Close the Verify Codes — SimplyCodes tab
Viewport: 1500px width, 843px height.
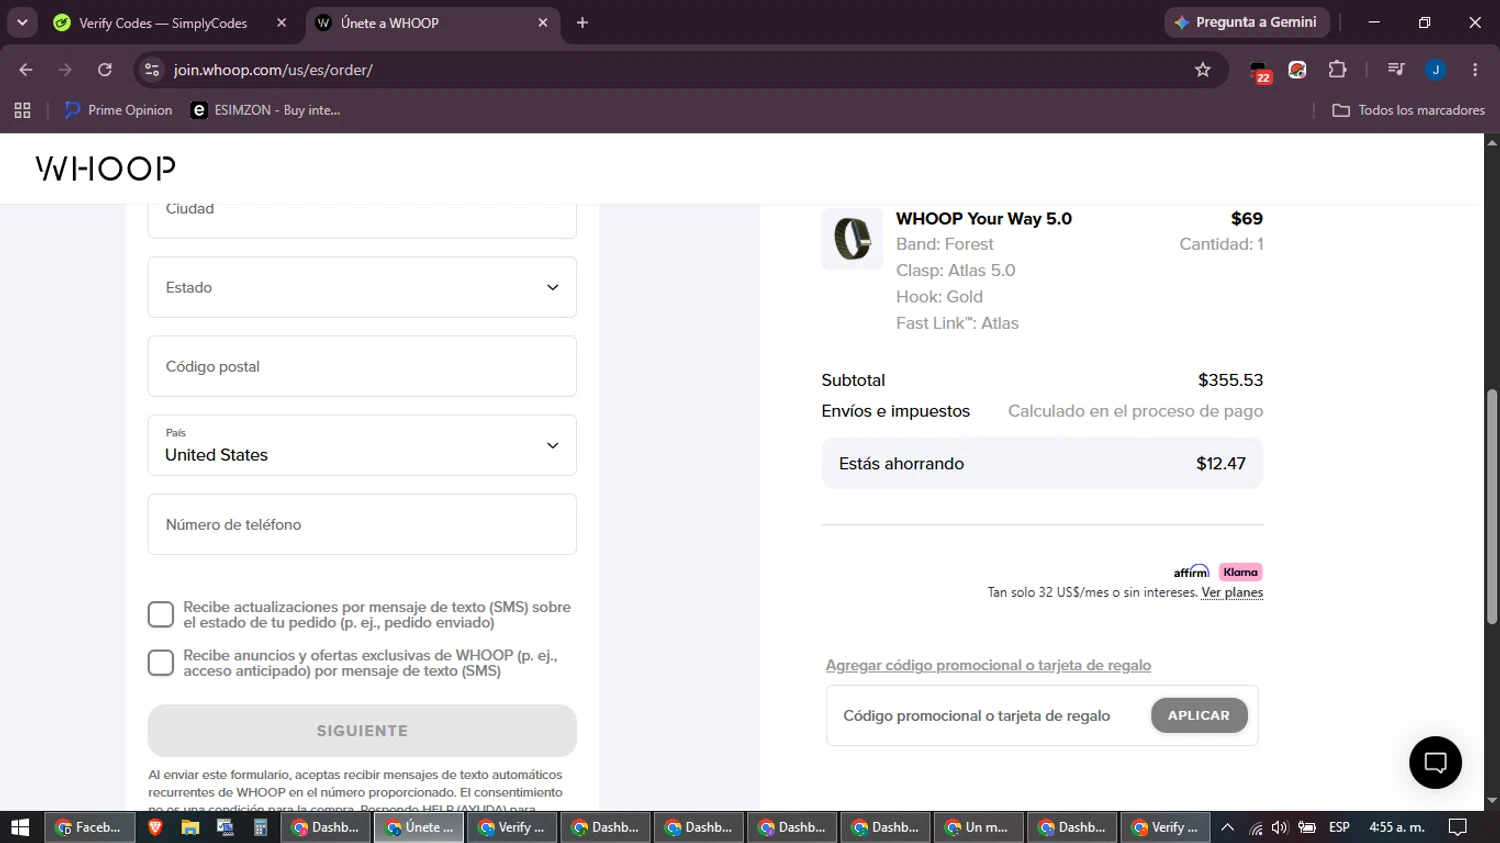tap(281, 23)
